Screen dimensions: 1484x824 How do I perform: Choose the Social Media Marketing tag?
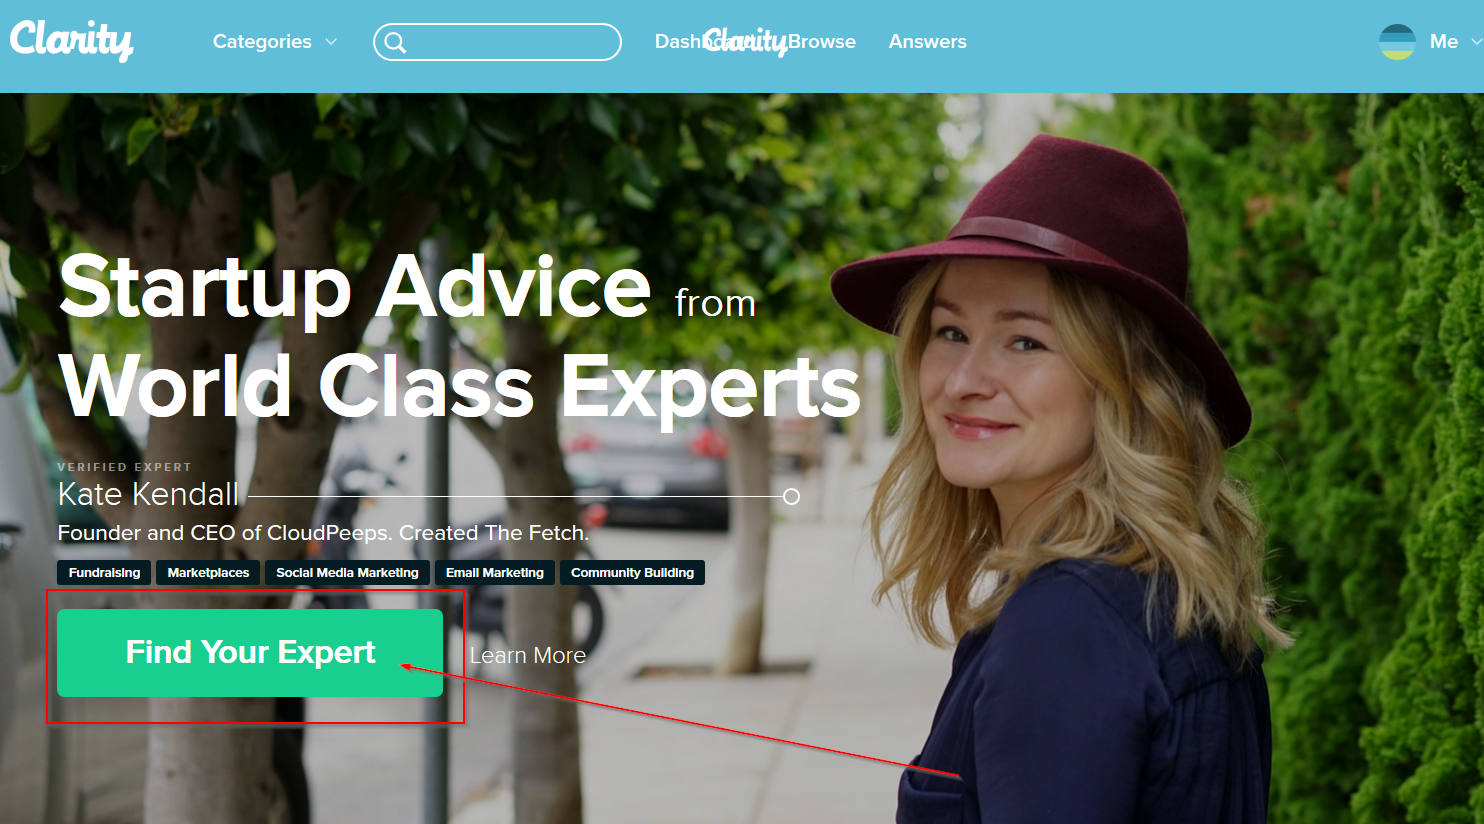coord(347,573)
